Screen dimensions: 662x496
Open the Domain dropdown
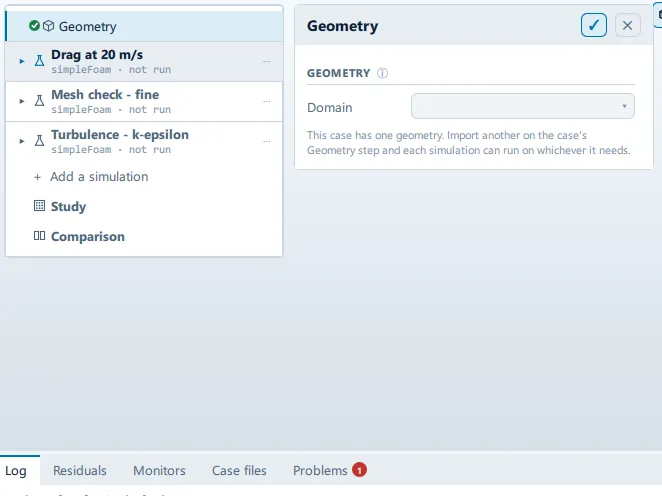click(523, 106)
